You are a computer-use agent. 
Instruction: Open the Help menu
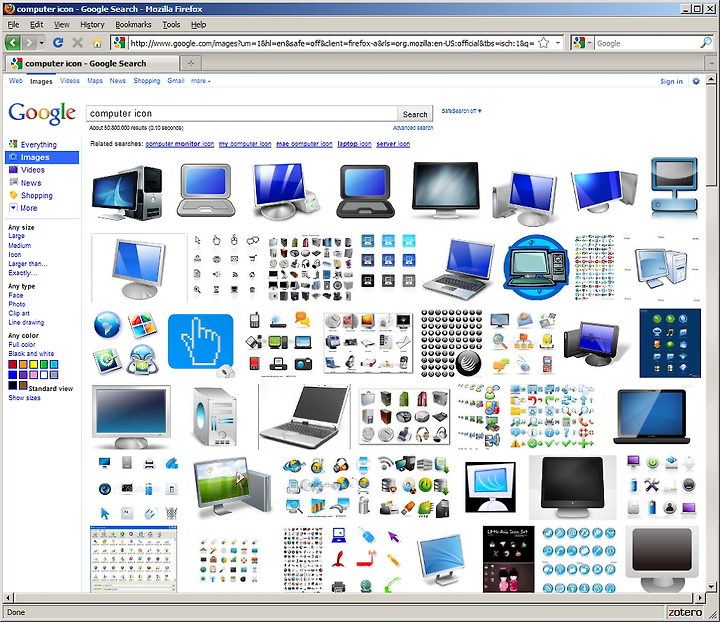coord(198,25)
